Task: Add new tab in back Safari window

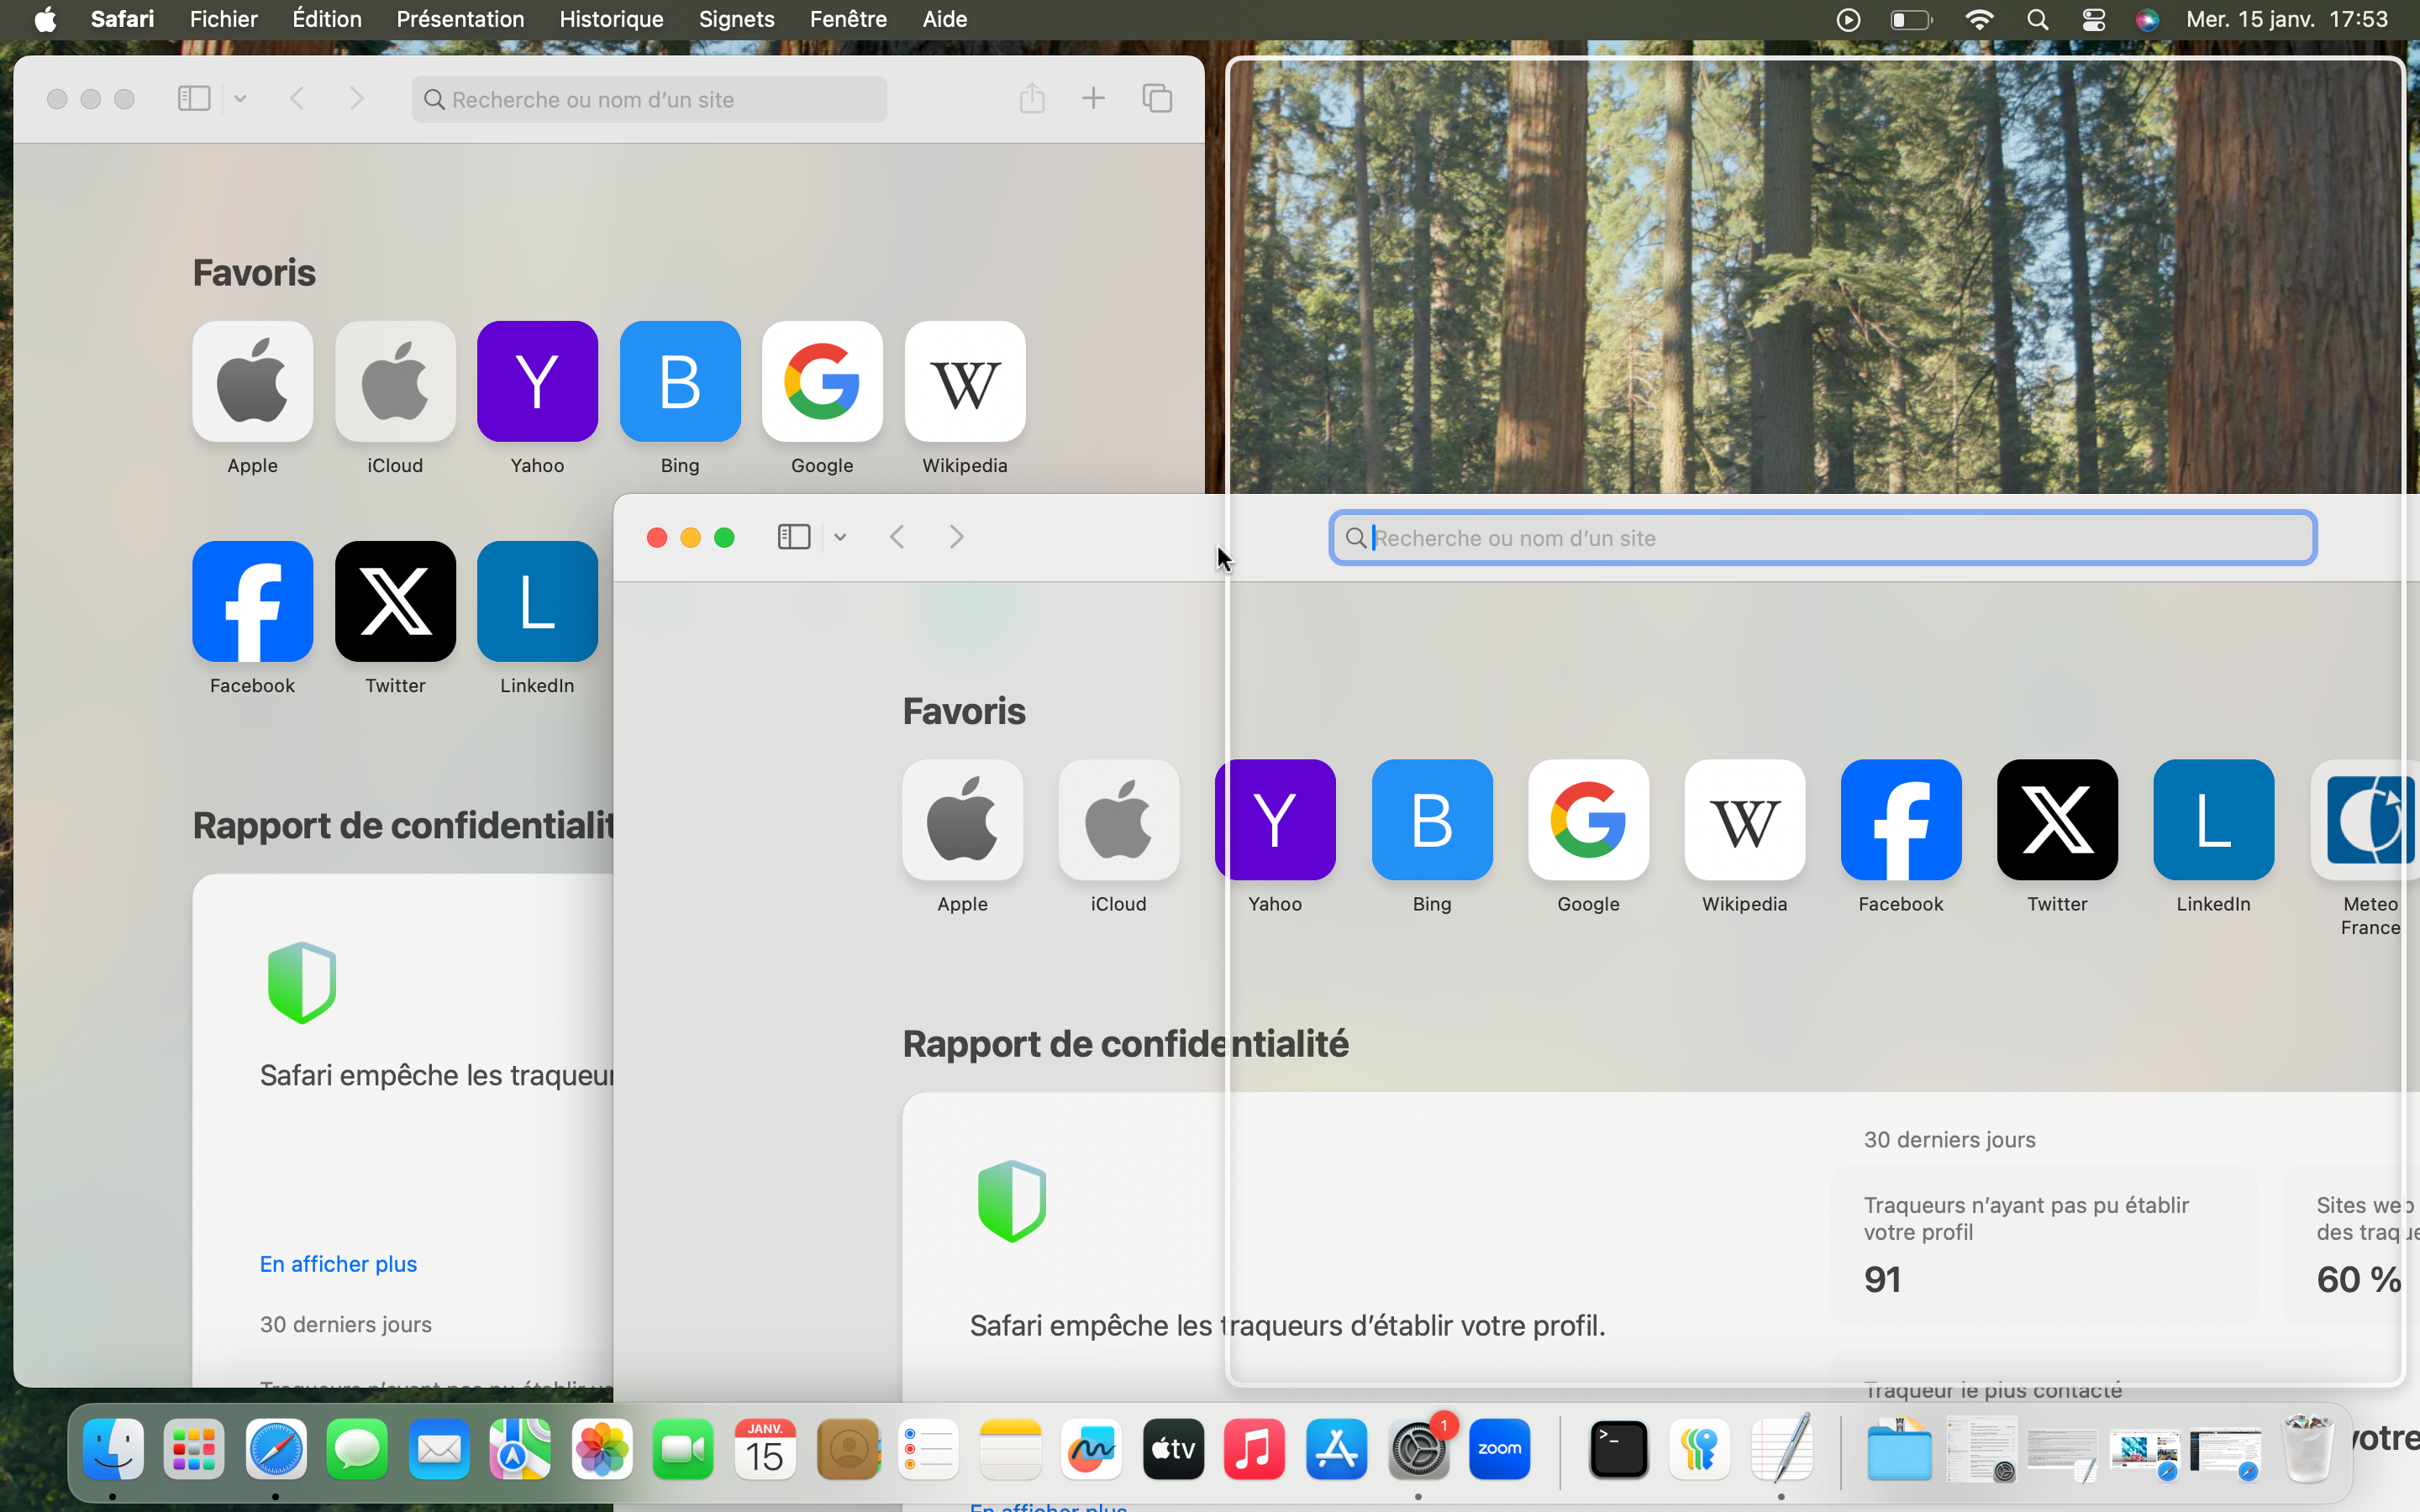Action: click(x=1093, y=98)
